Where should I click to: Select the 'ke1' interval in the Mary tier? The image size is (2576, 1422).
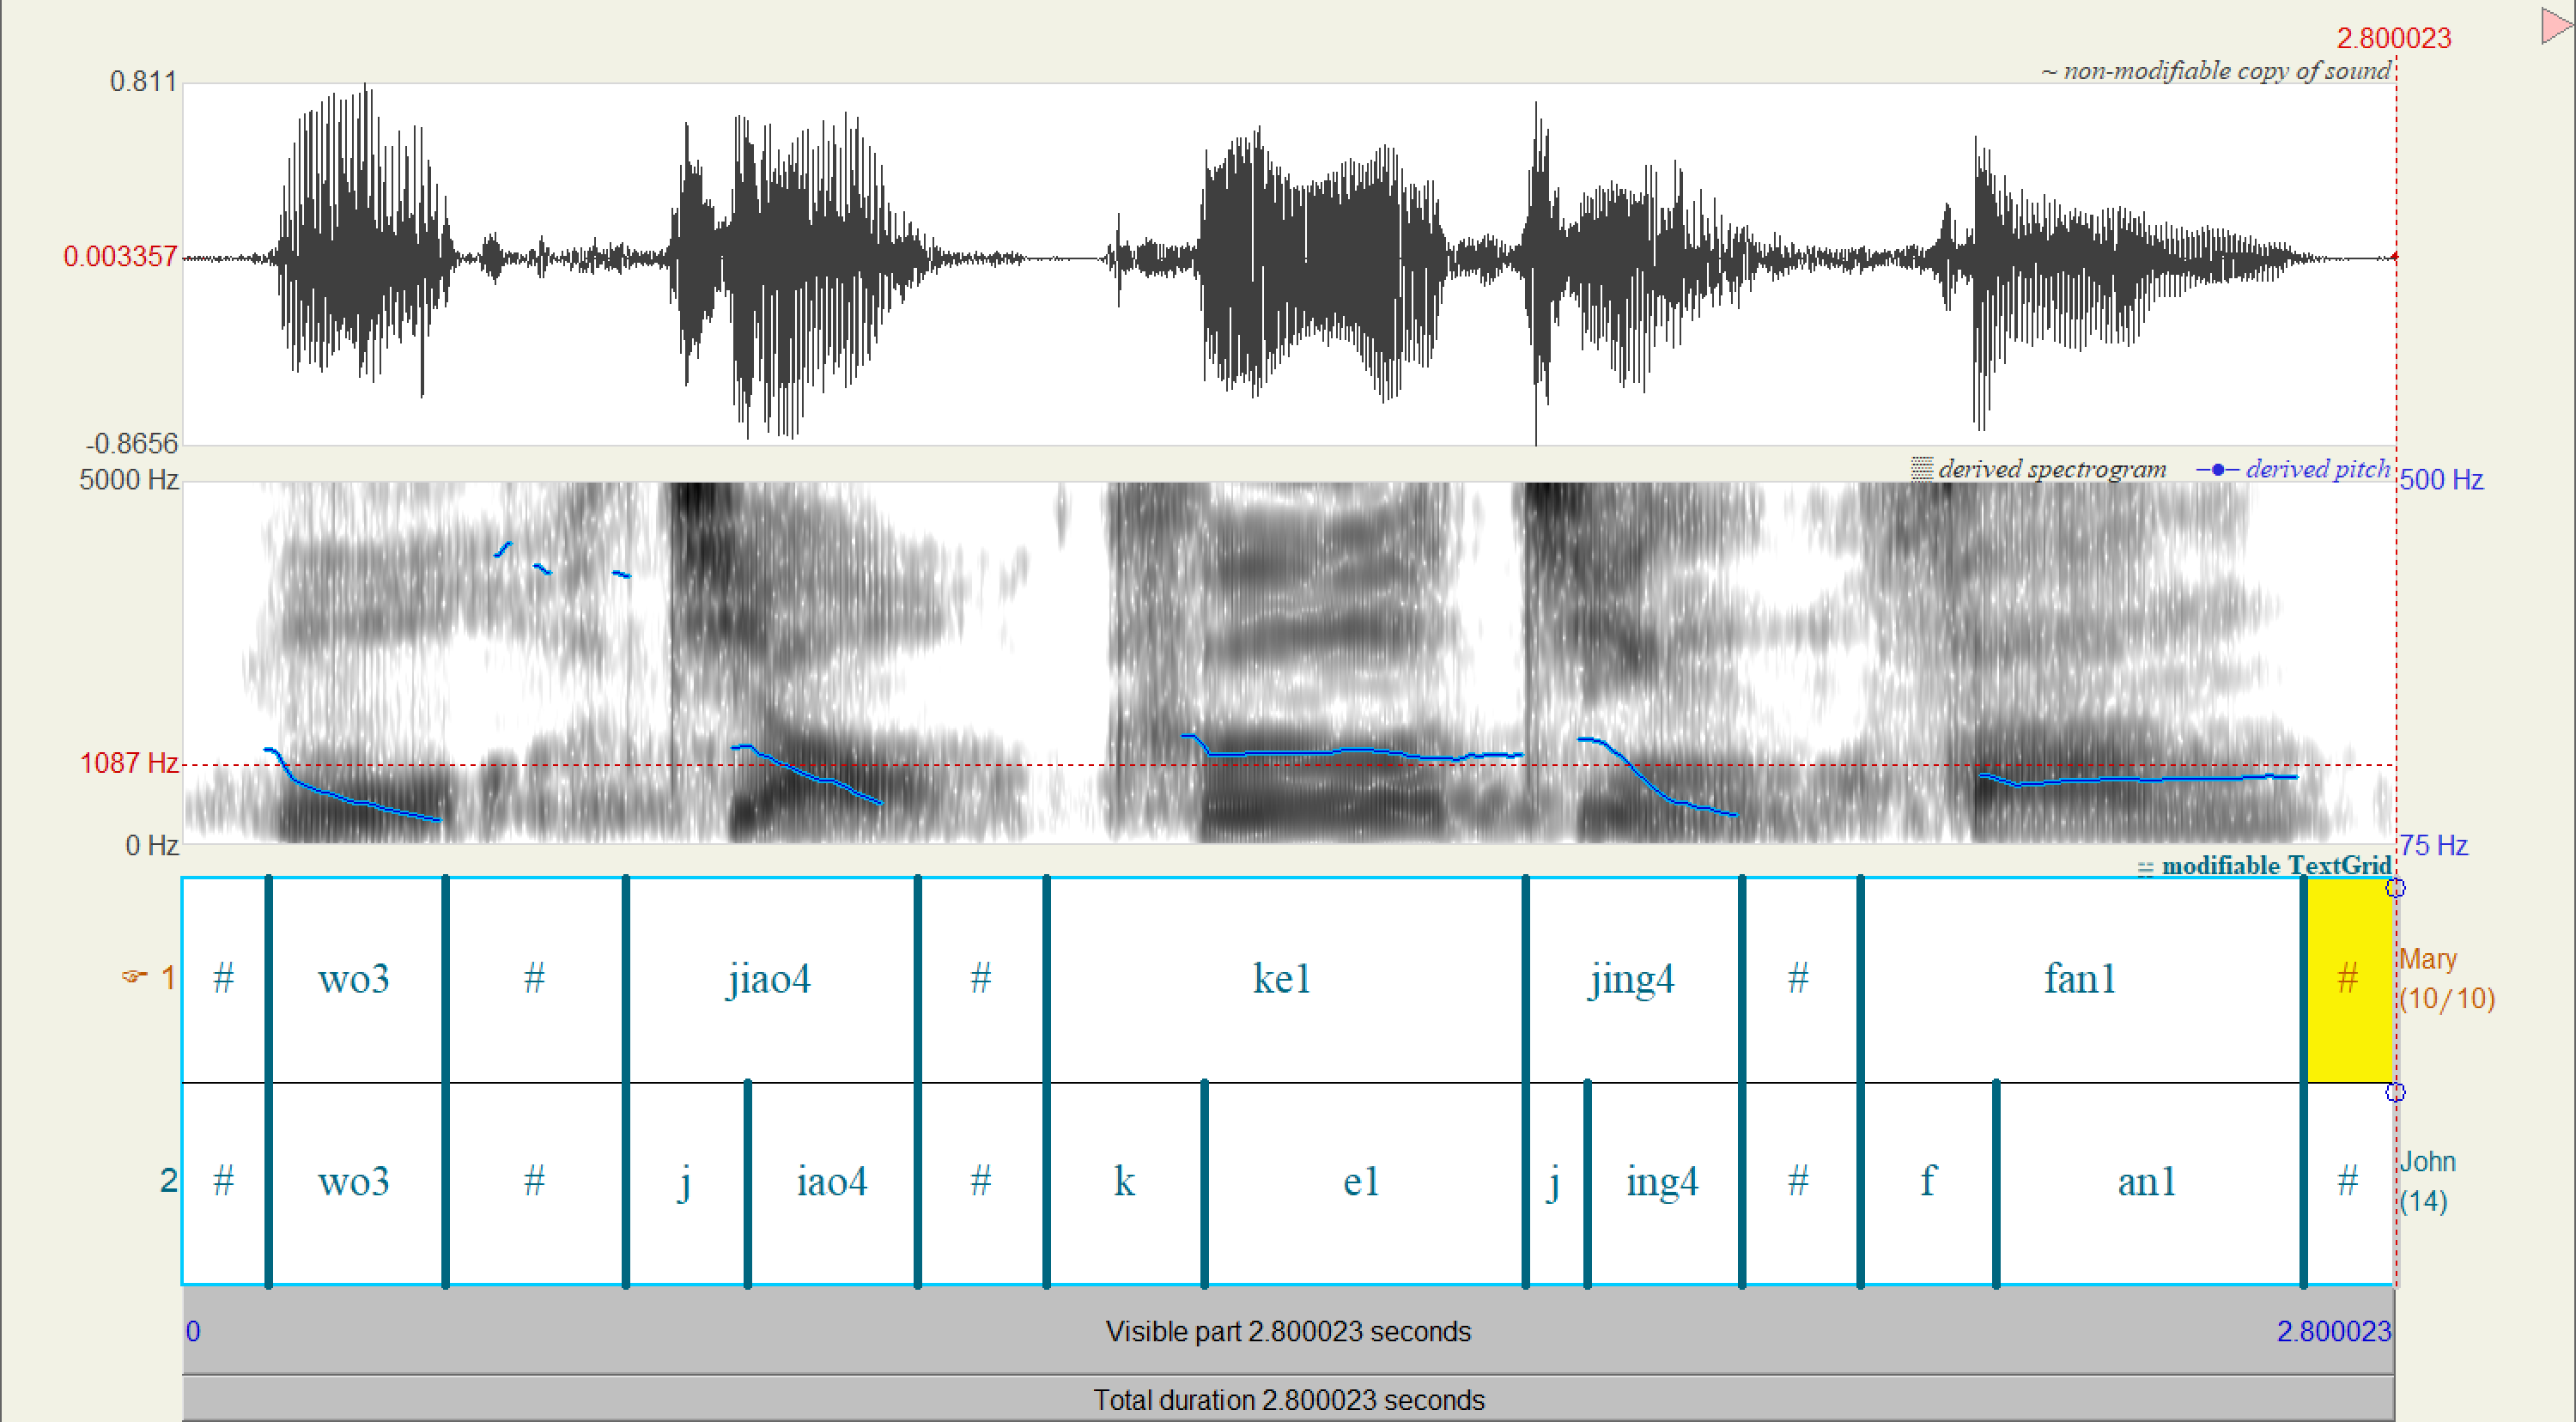[x=1282, y=978]
